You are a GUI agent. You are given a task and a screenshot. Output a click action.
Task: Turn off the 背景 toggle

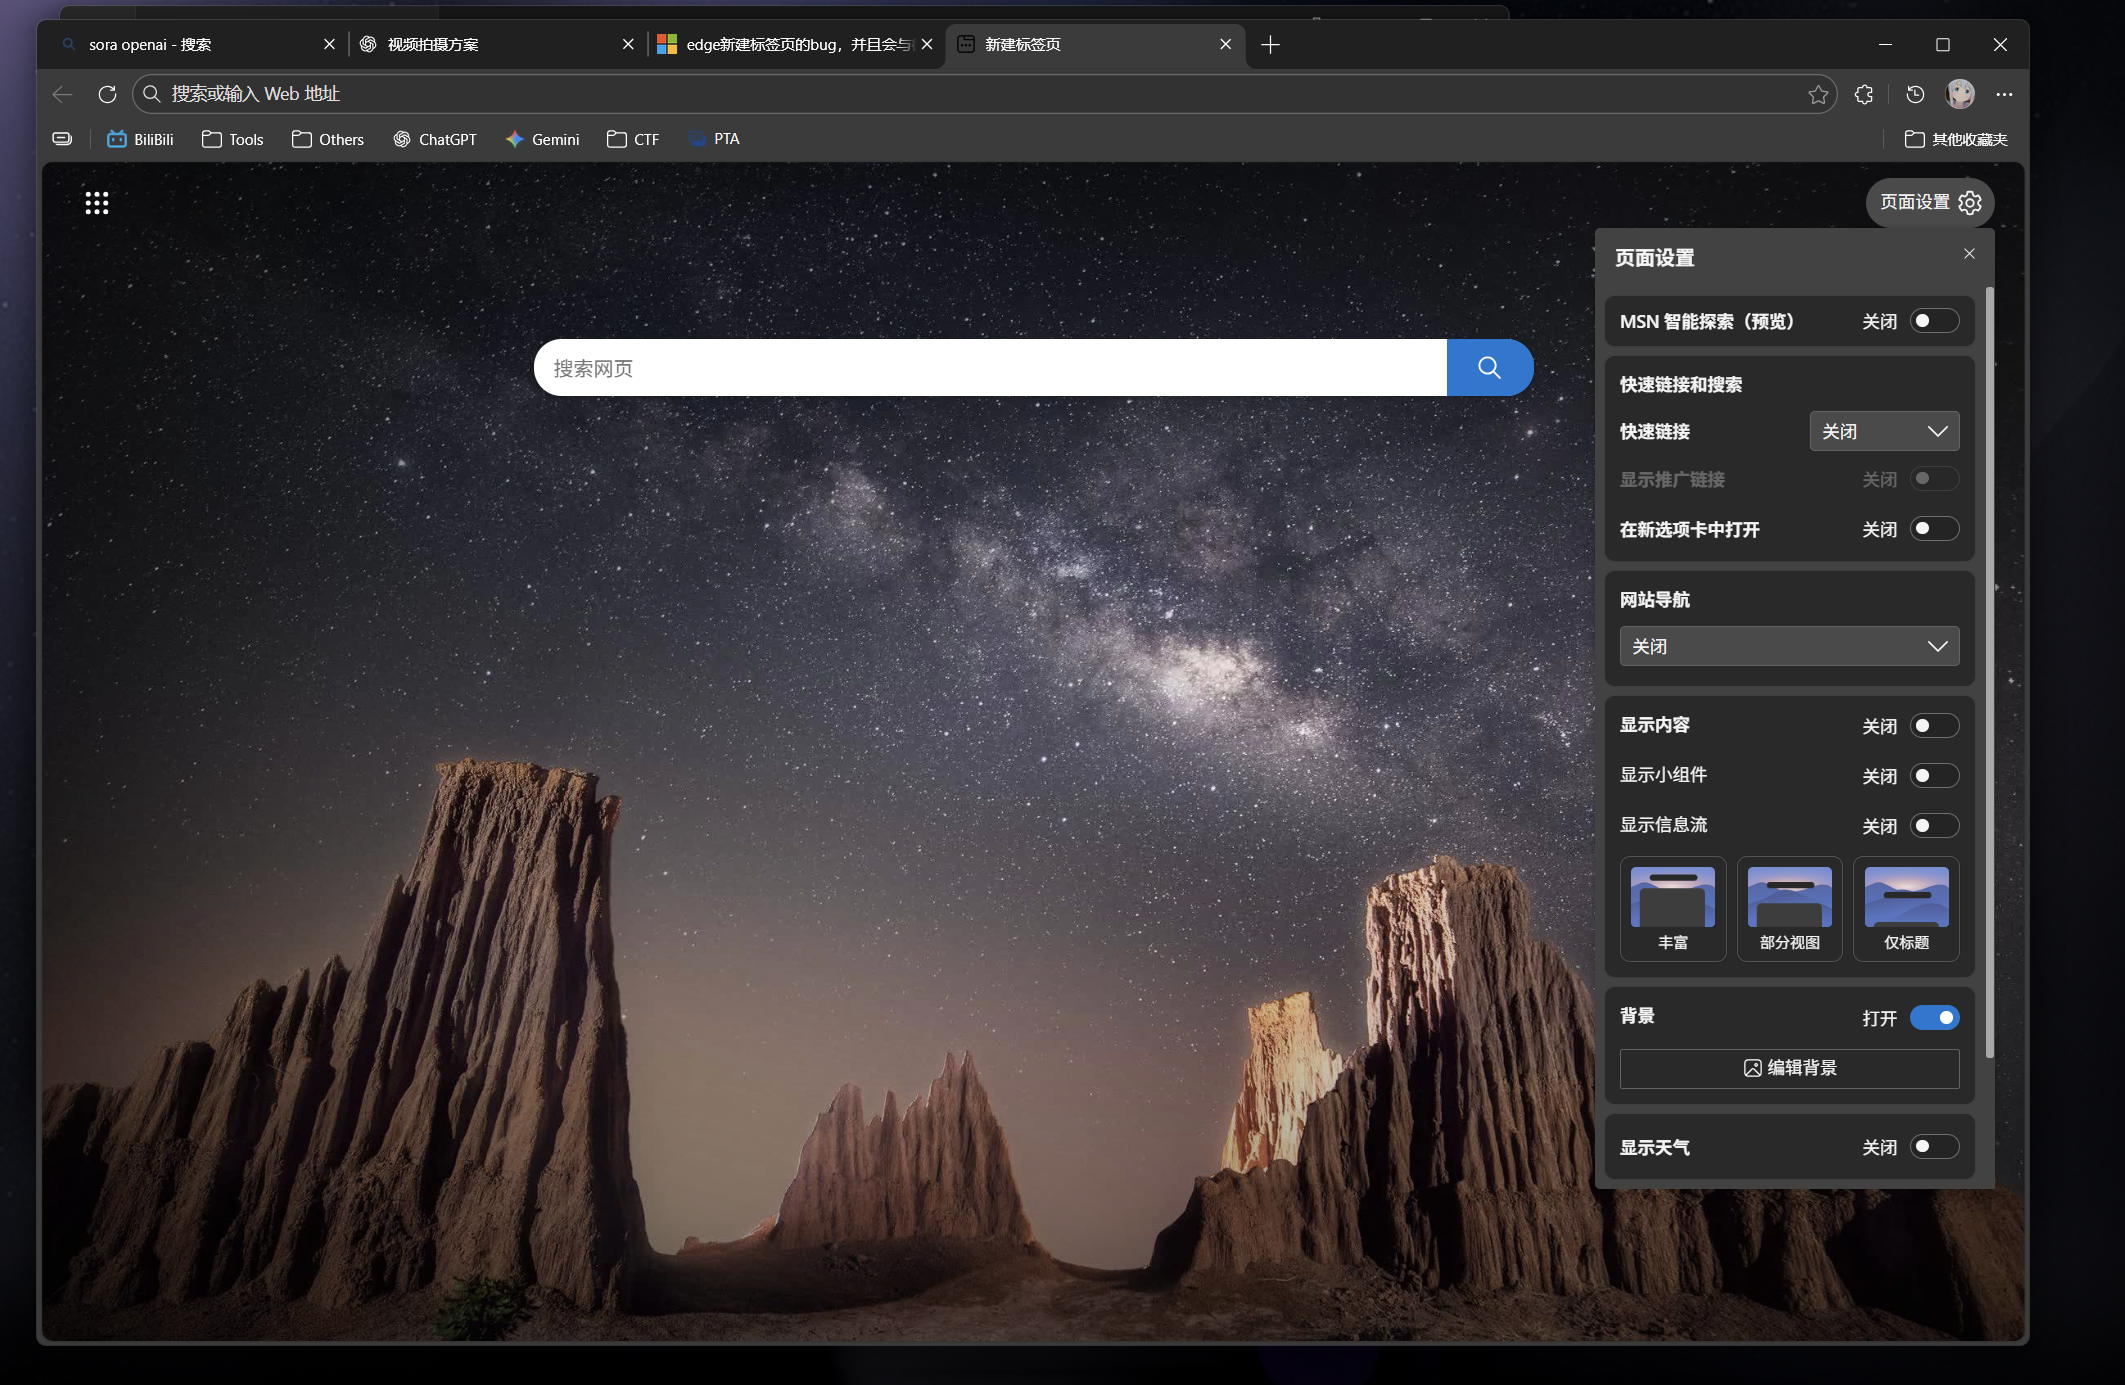[x=1933, y=1018]
